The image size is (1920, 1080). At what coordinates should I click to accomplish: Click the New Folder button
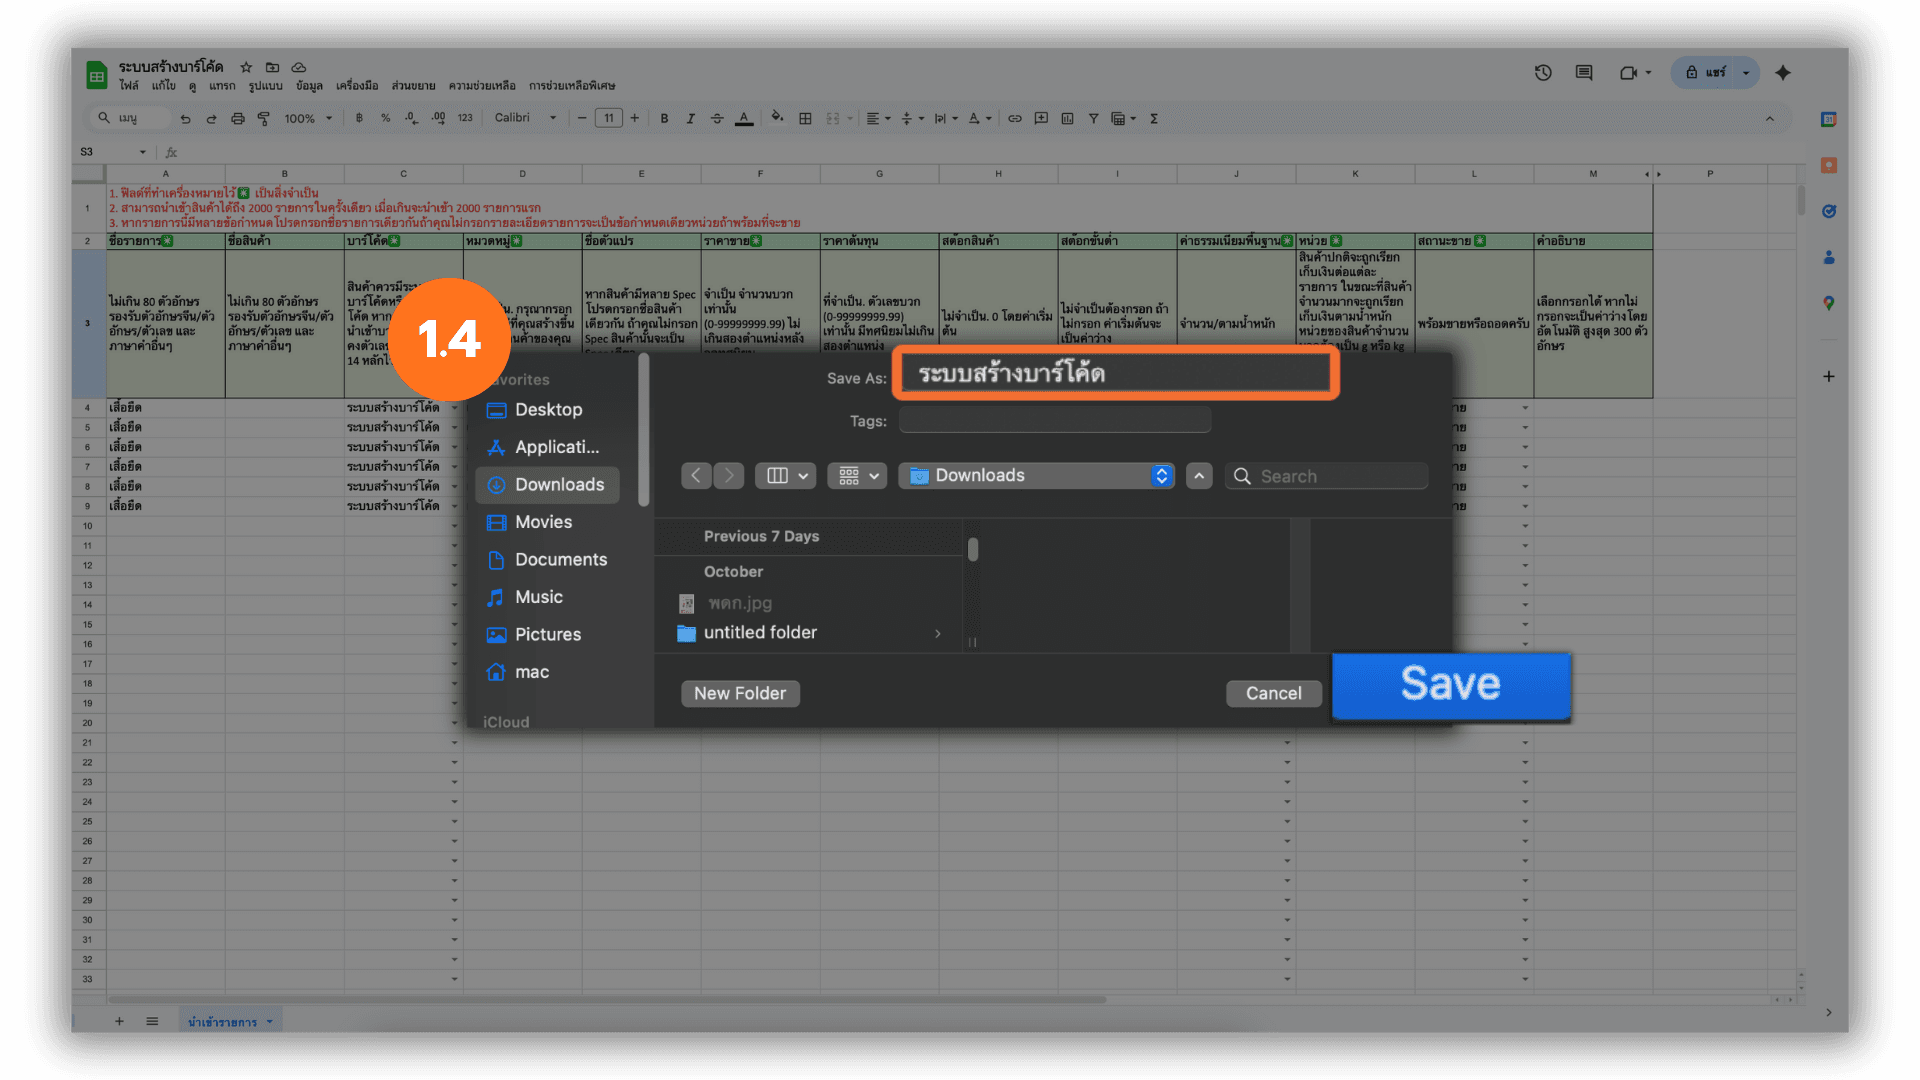click(x=740, y=694)
